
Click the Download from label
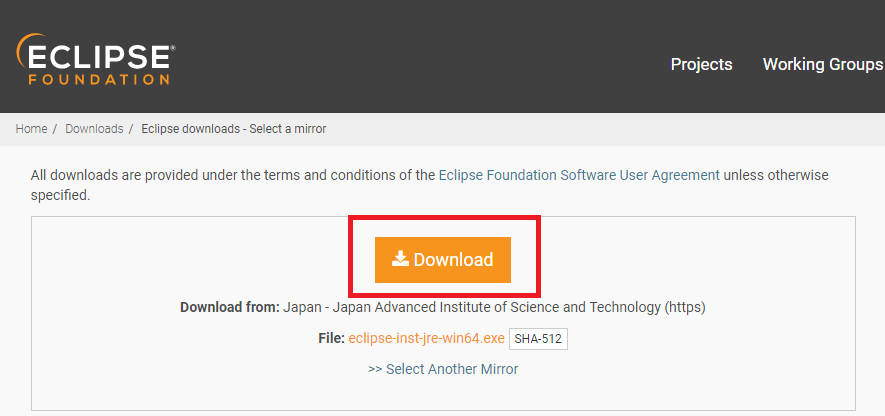click(x=230, y=308)
